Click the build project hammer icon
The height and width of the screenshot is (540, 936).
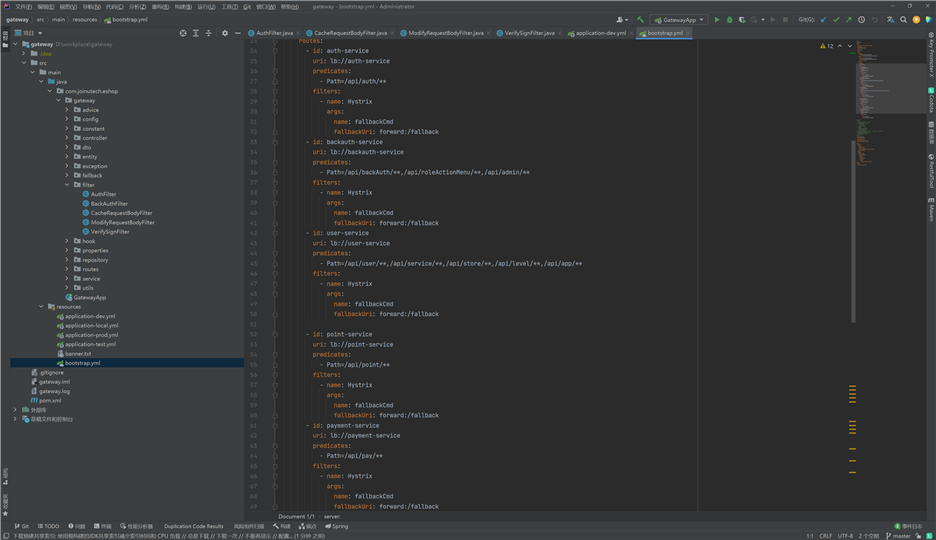click(641, 20)
